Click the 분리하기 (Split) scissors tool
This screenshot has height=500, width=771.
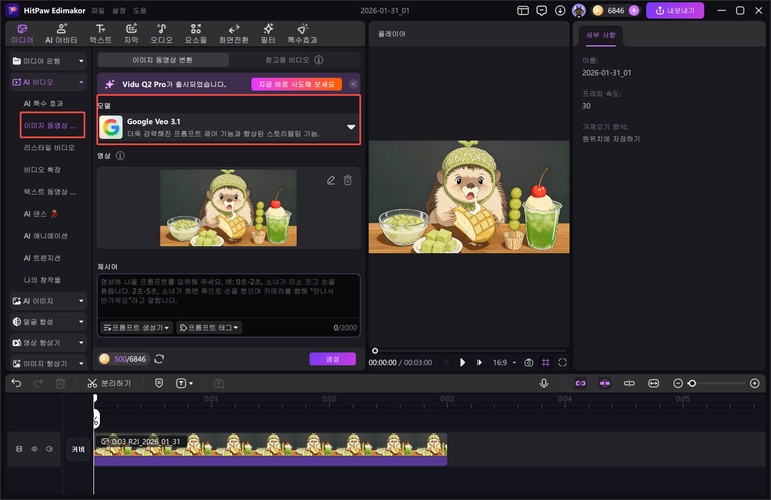click(x=109, y=383)
